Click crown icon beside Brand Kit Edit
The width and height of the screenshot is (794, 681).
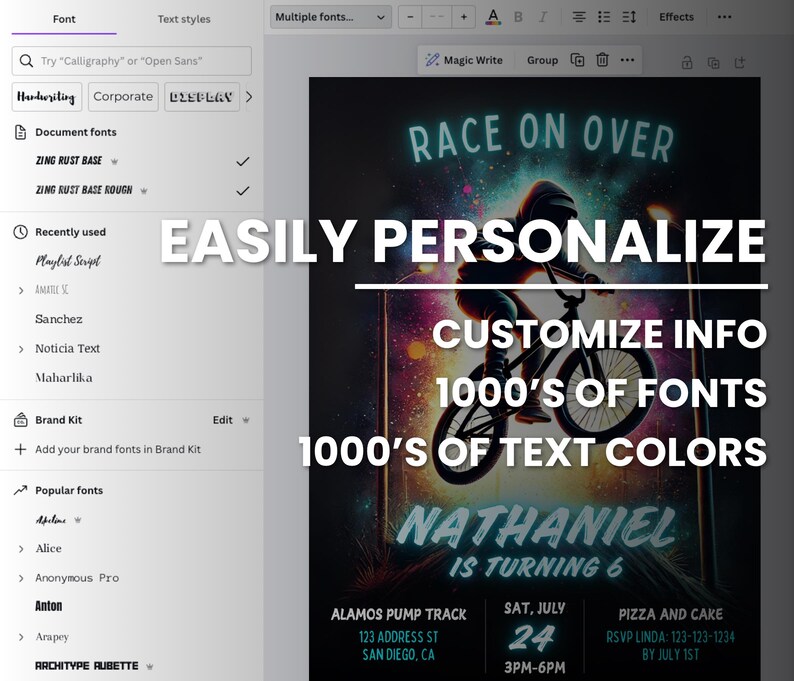[246, 420]
